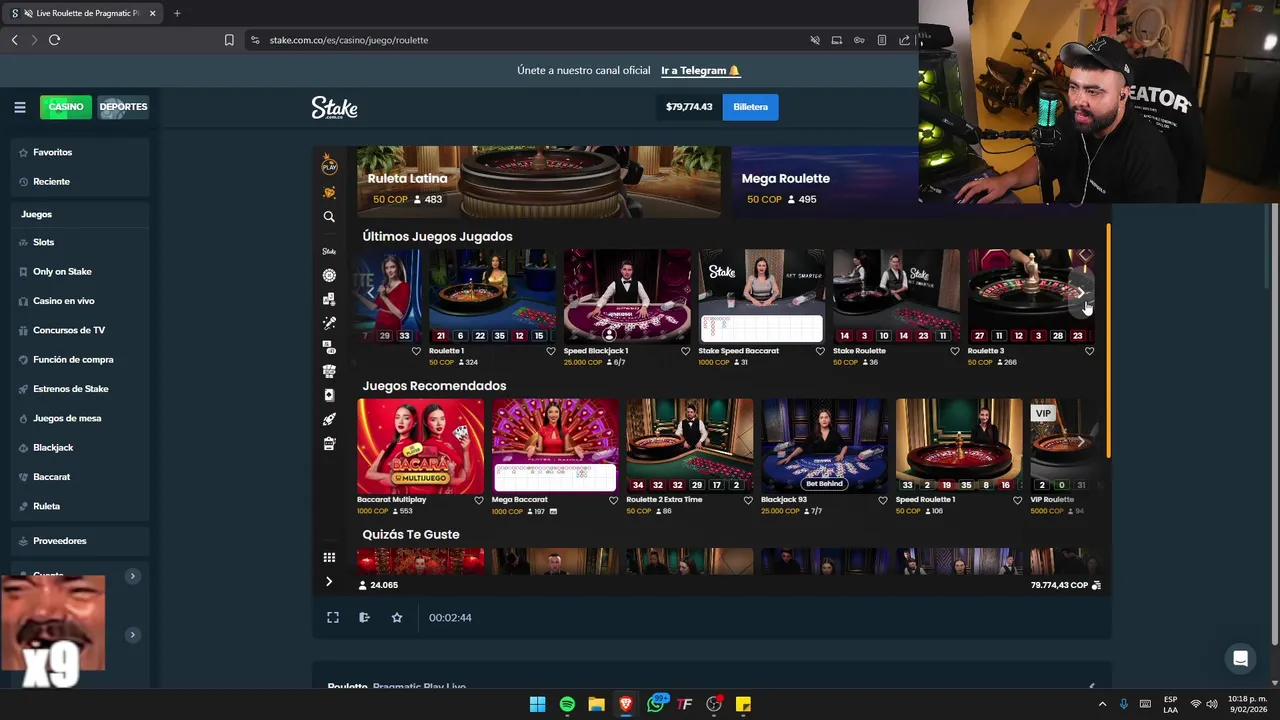The height and width of the screenshot is (720, 1280).
Task: Favorite Baccarat Multiplay with heart icon
Action: click(x=479, y=500)
